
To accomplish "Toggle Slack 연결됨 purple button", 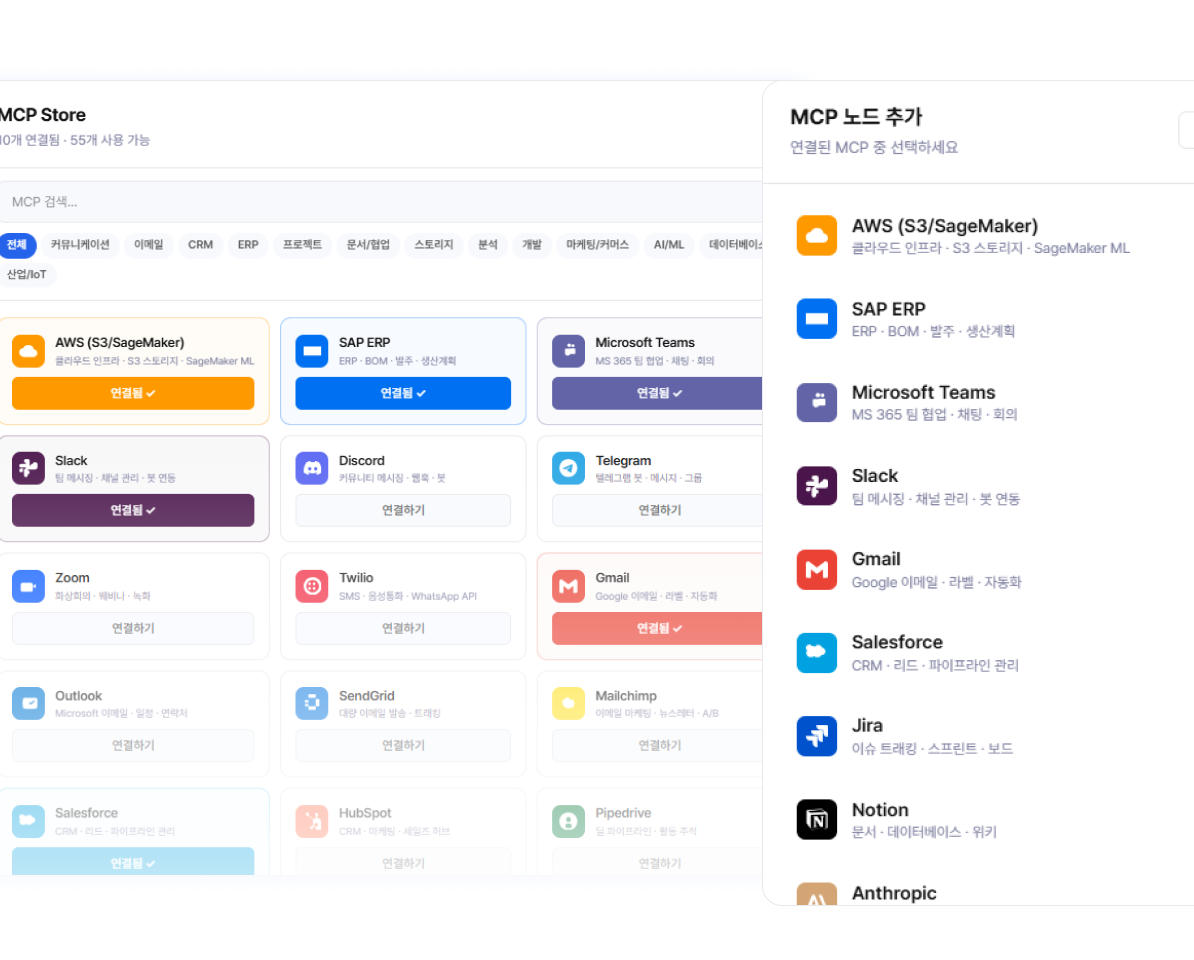I will [133, 510].
